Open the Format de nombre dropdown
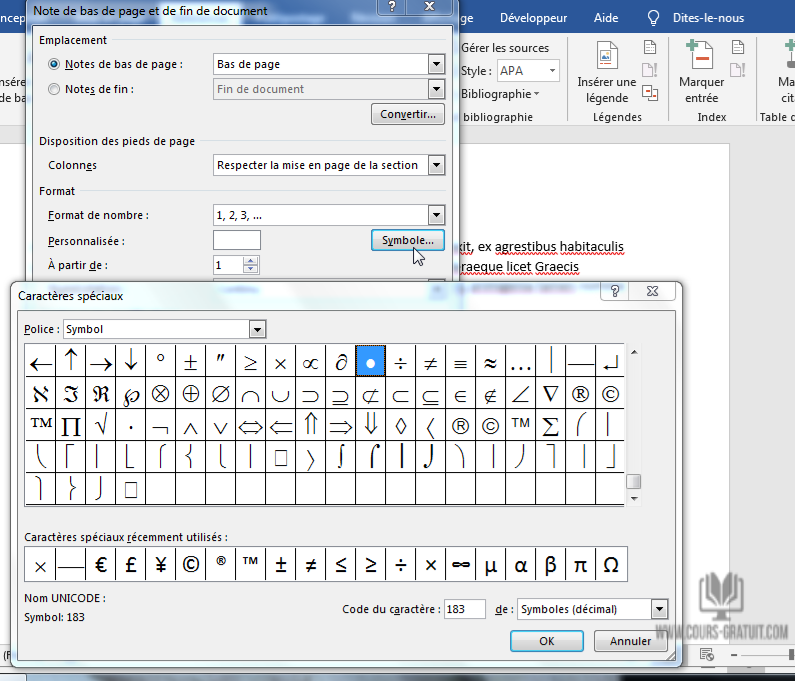Screen dimensions: 795x681 [435, 215]
